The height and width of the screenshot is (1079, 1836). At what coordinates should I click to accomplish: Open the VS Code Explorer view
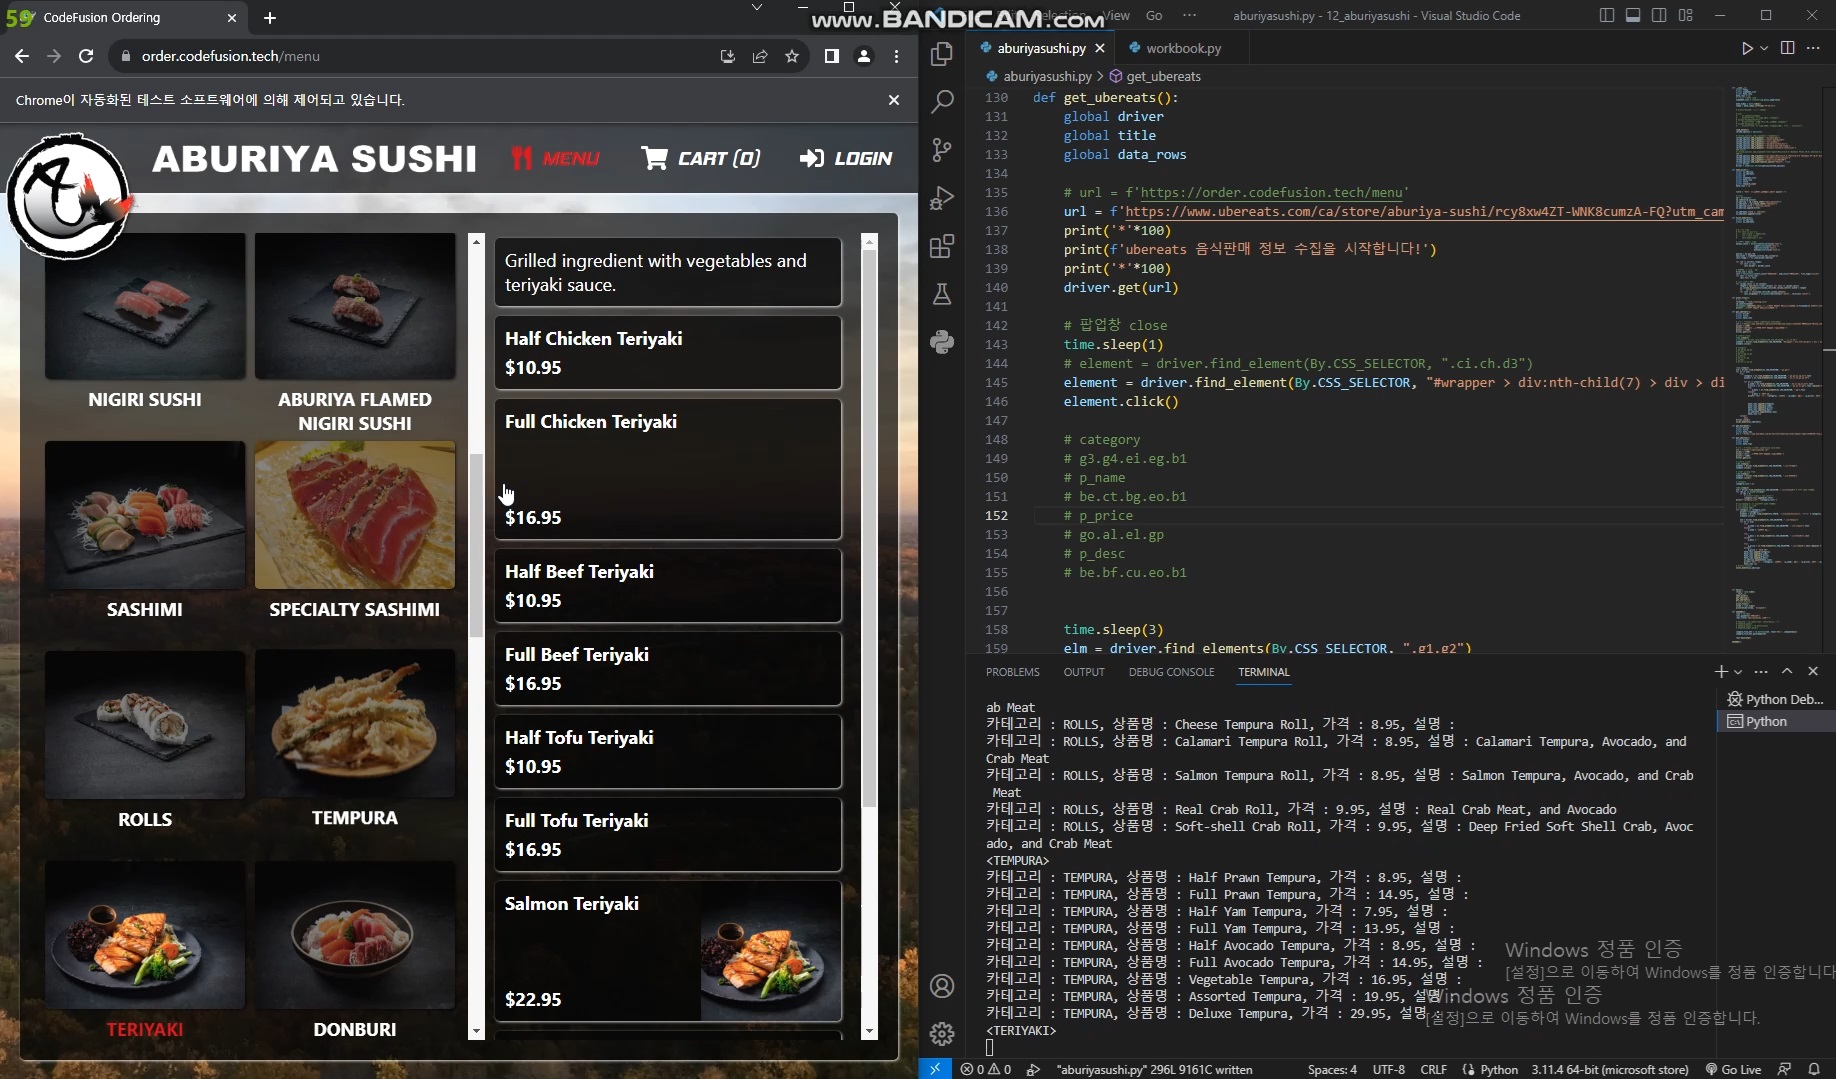pyautogui.click(x=942, y=54)
